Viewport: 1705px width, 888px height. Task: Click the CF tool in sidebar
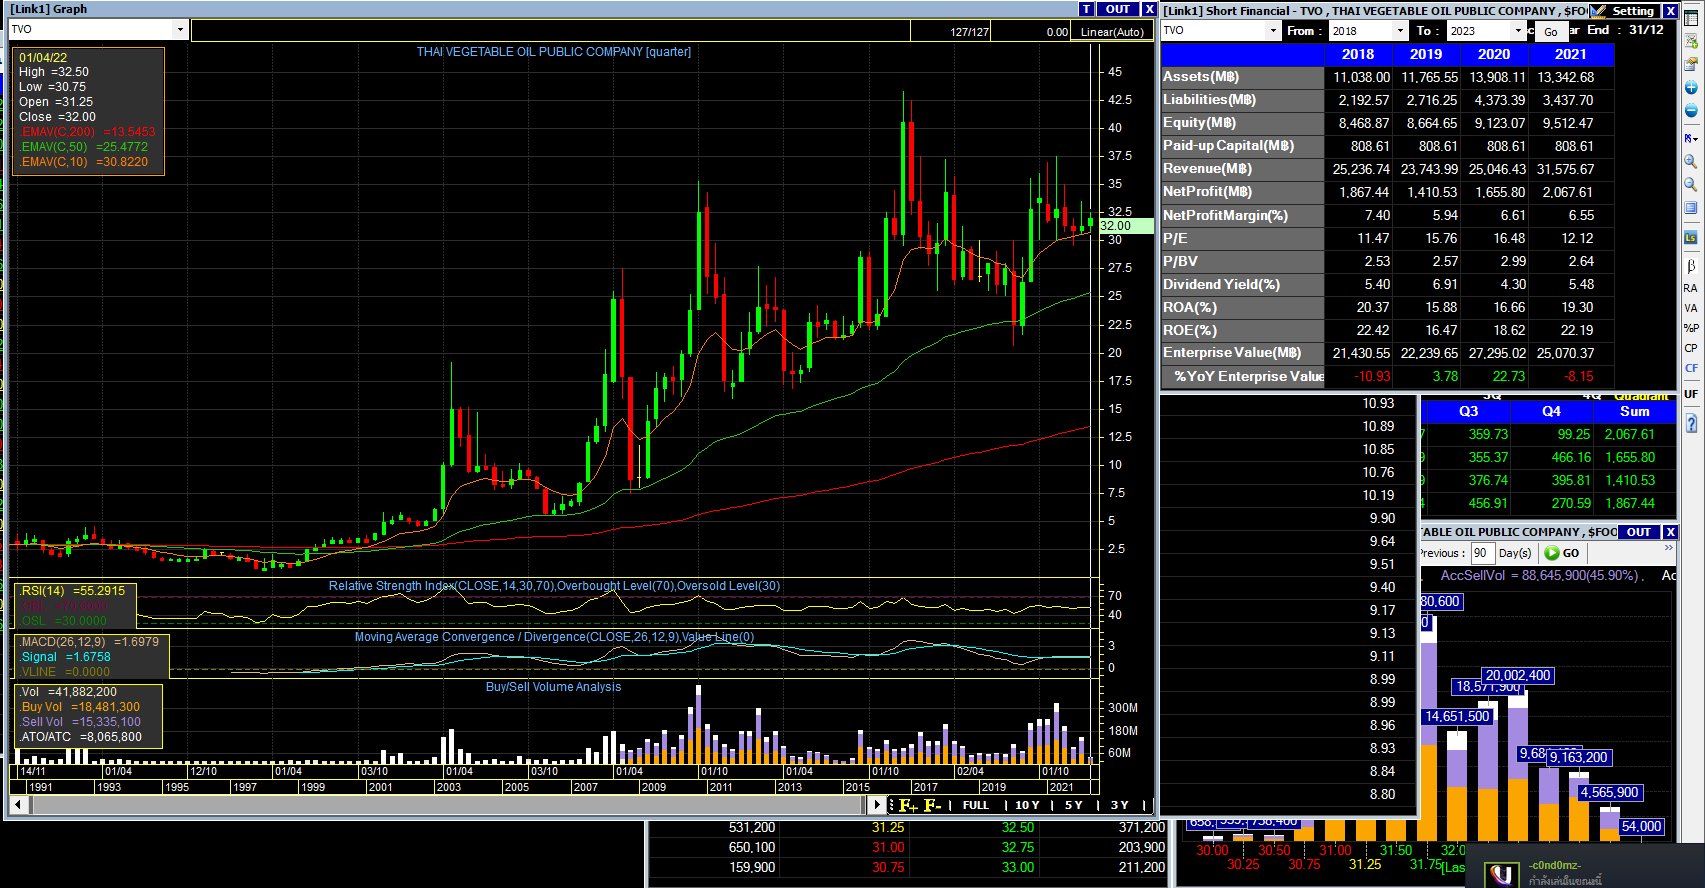point(1691,368)
